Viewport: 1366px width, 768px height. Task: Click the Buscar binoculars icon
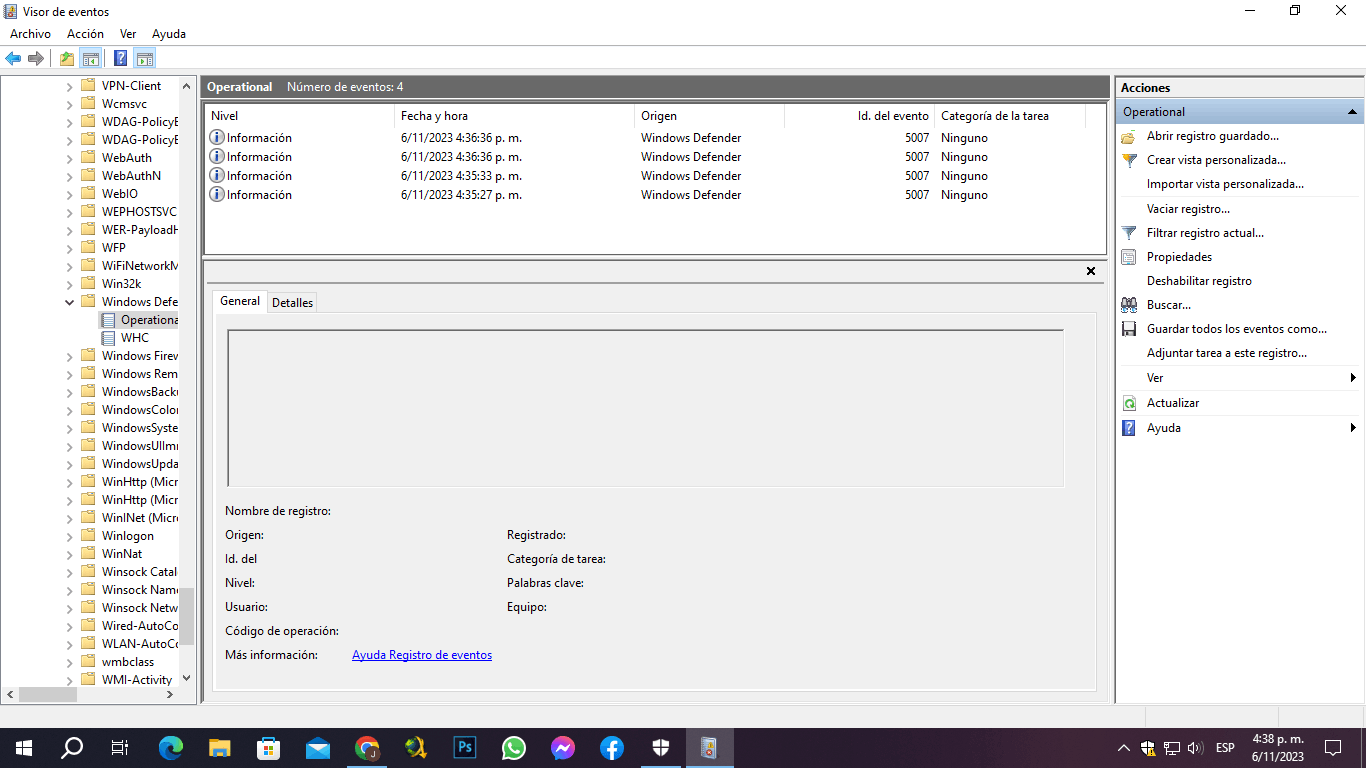(x=1129, y=305)
